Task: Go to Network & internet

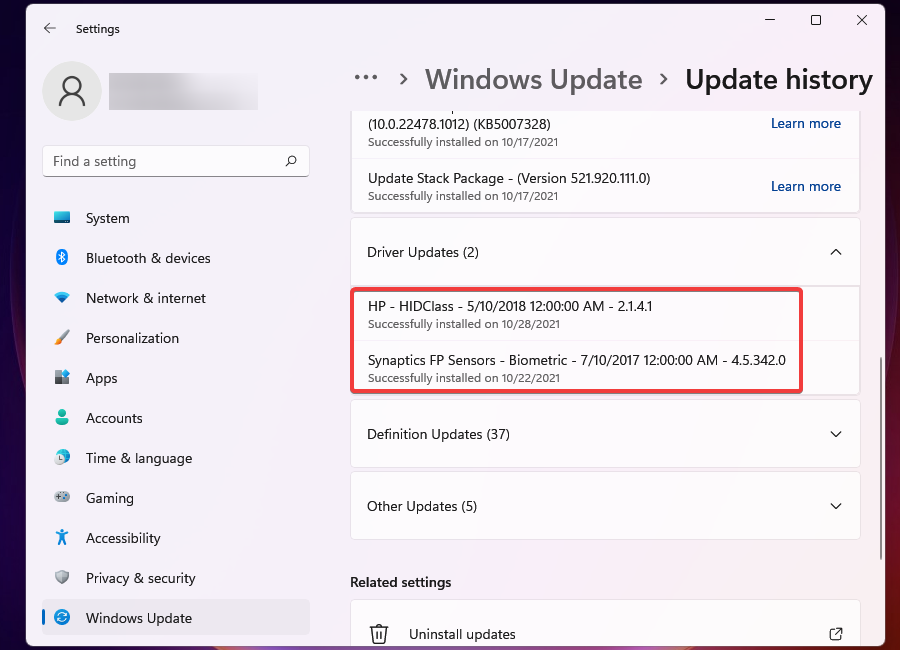Action: click(176, 298)
